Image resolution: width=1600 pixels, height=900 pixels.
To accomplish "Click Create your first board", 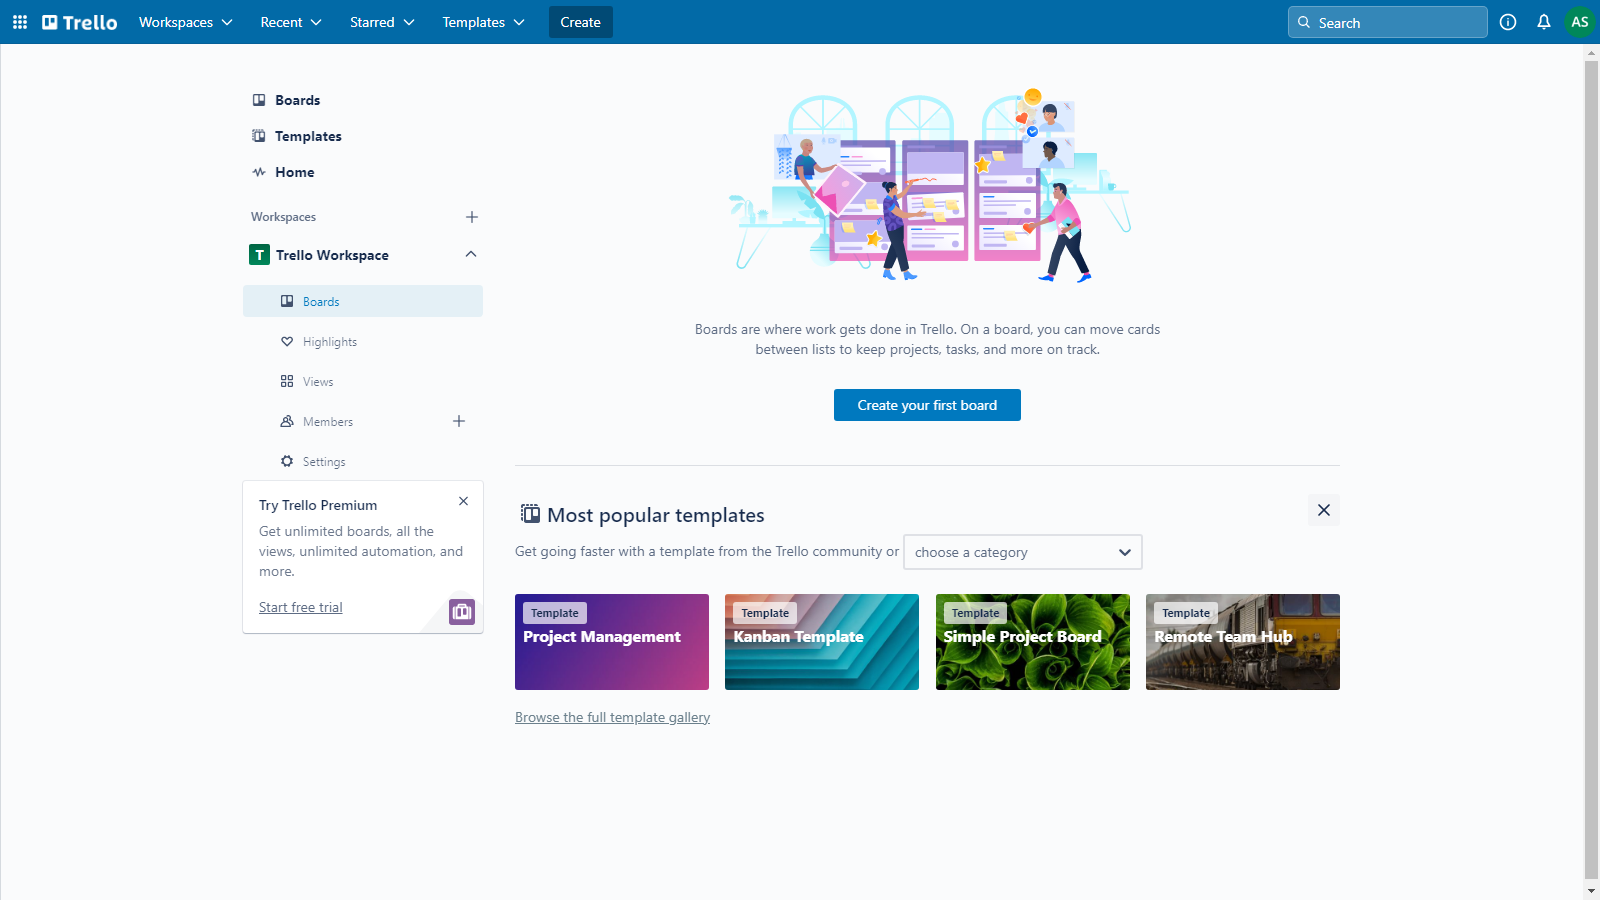I will (x=927, y=405).
